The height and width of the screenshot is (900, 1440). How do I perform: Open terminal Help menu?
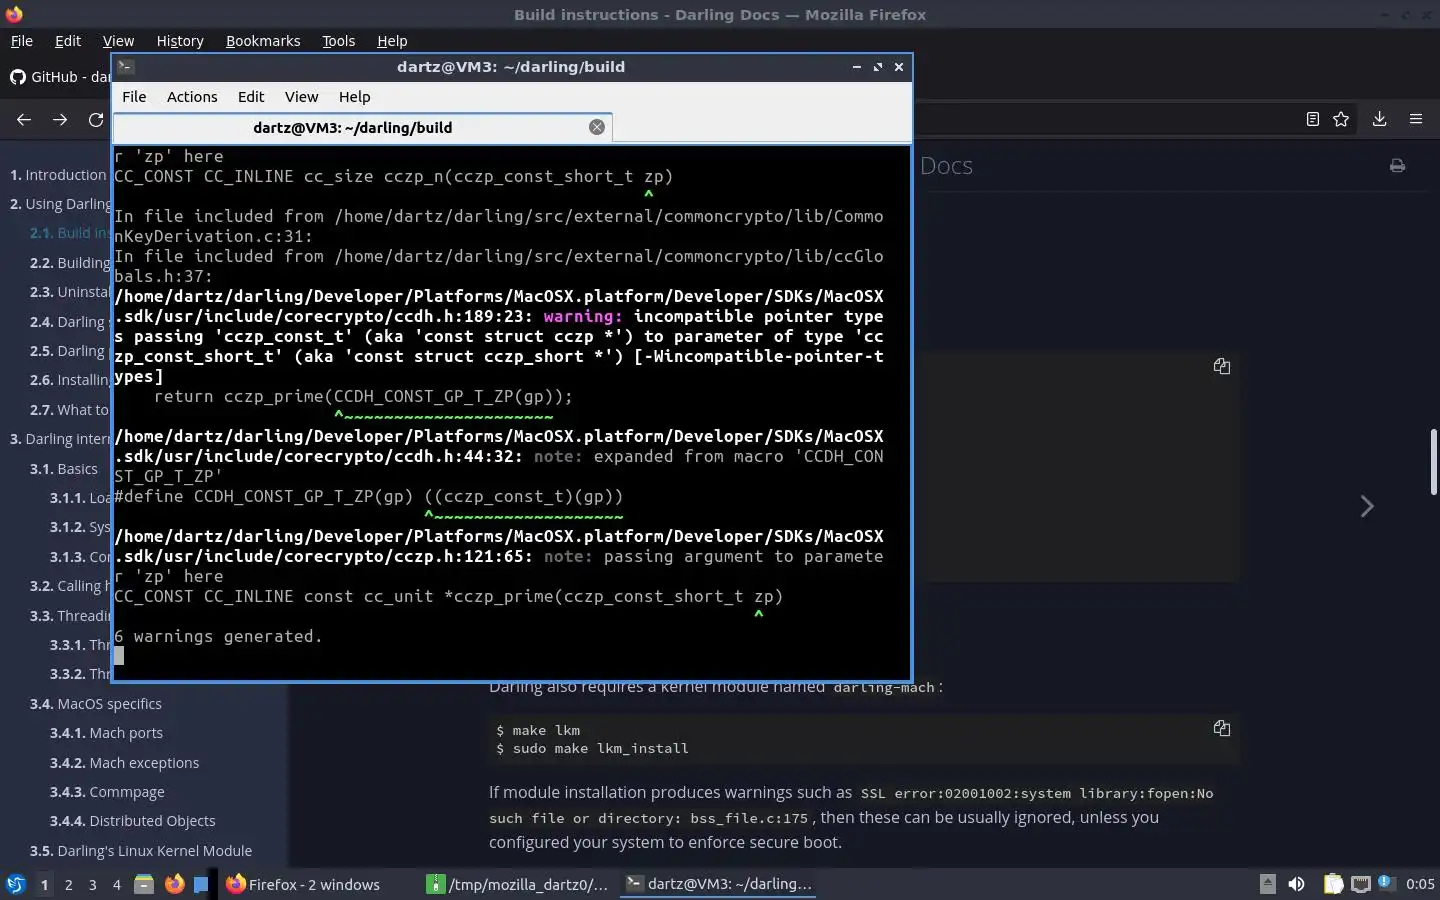[x=354, y=97]
